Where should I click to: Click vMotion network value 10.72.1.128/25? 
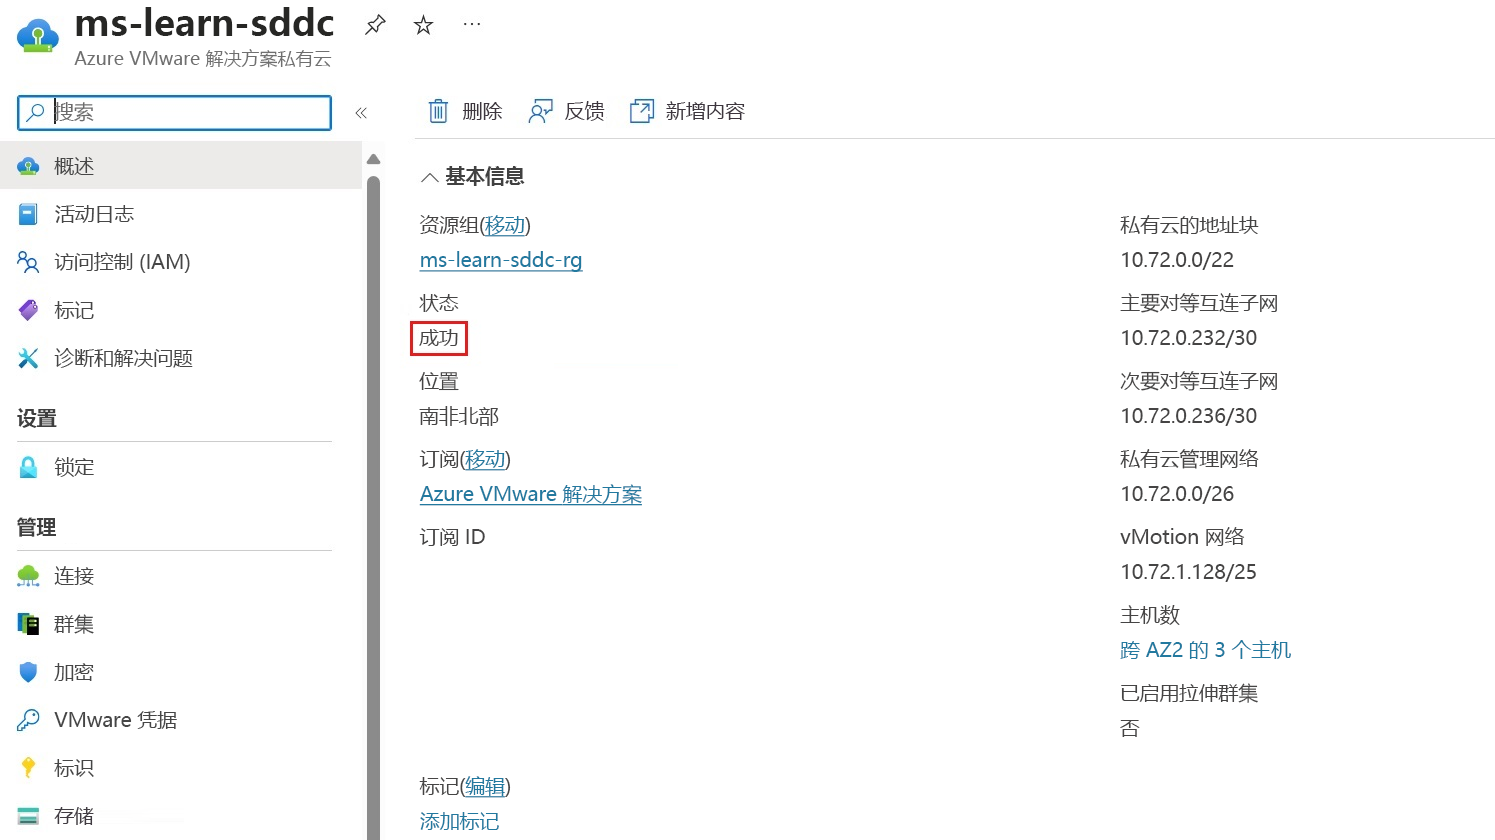click(x=1189, y=572)
